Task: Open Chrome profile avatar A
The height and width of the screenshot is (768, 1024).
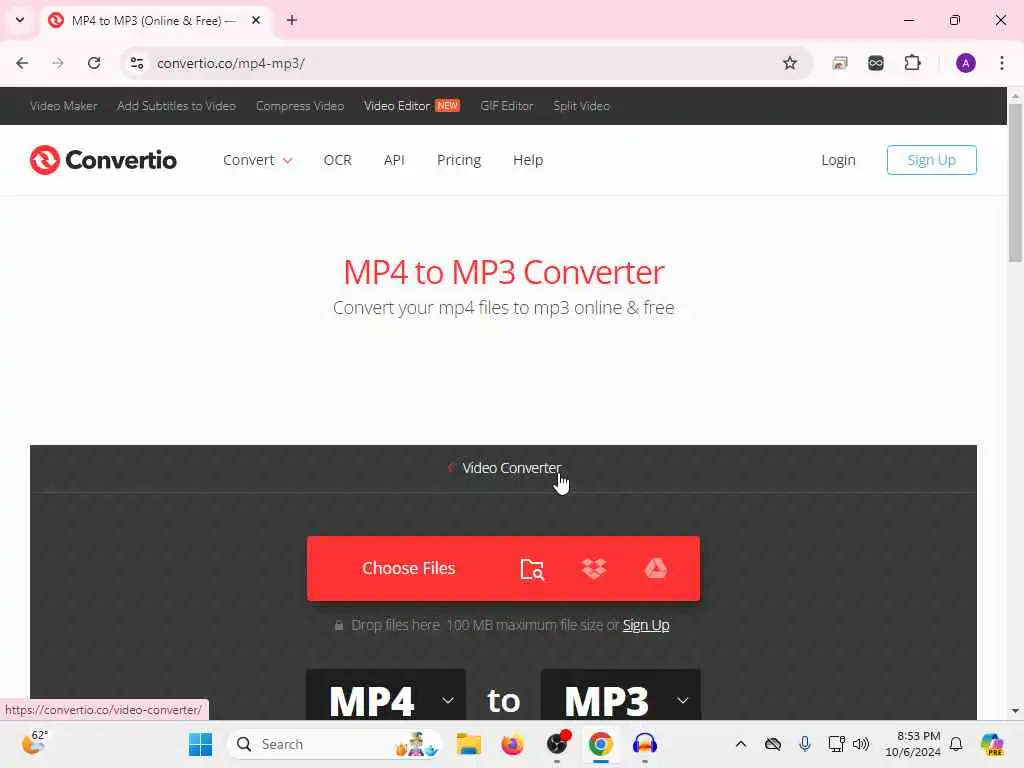Action: [x=966, y=63]
